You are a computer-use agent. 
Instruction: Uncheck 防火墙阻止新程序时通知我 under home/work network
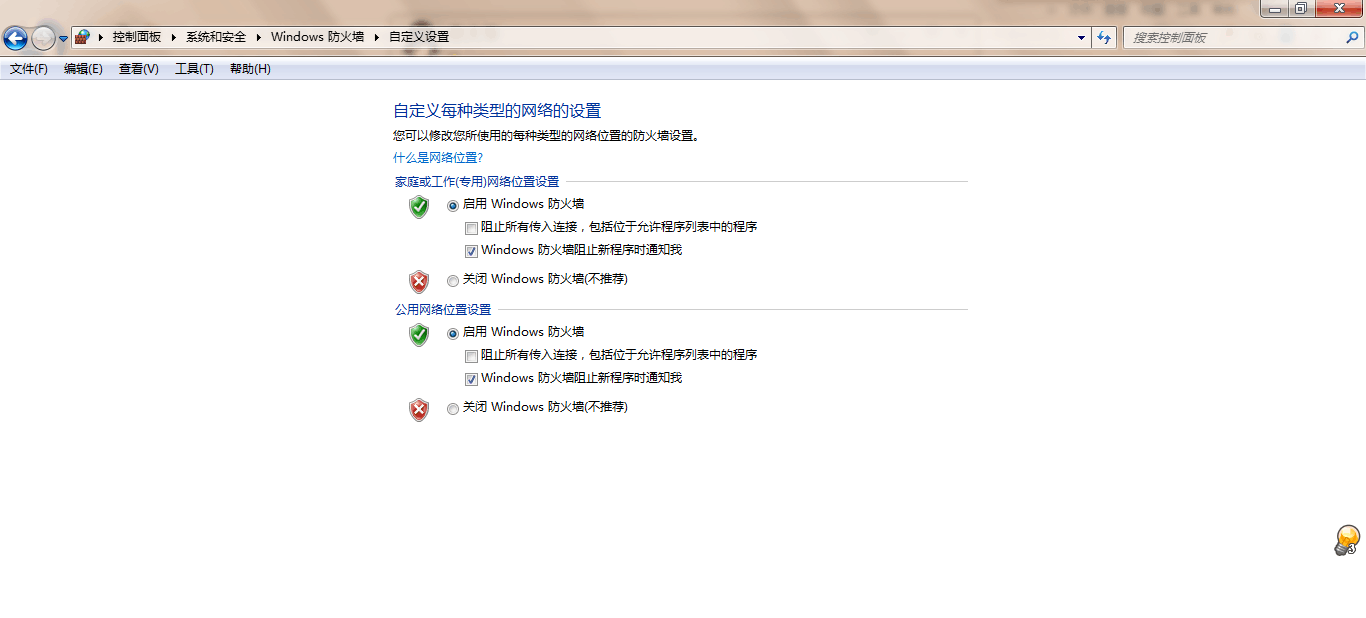pyautogui.click(x=471, y=251)
